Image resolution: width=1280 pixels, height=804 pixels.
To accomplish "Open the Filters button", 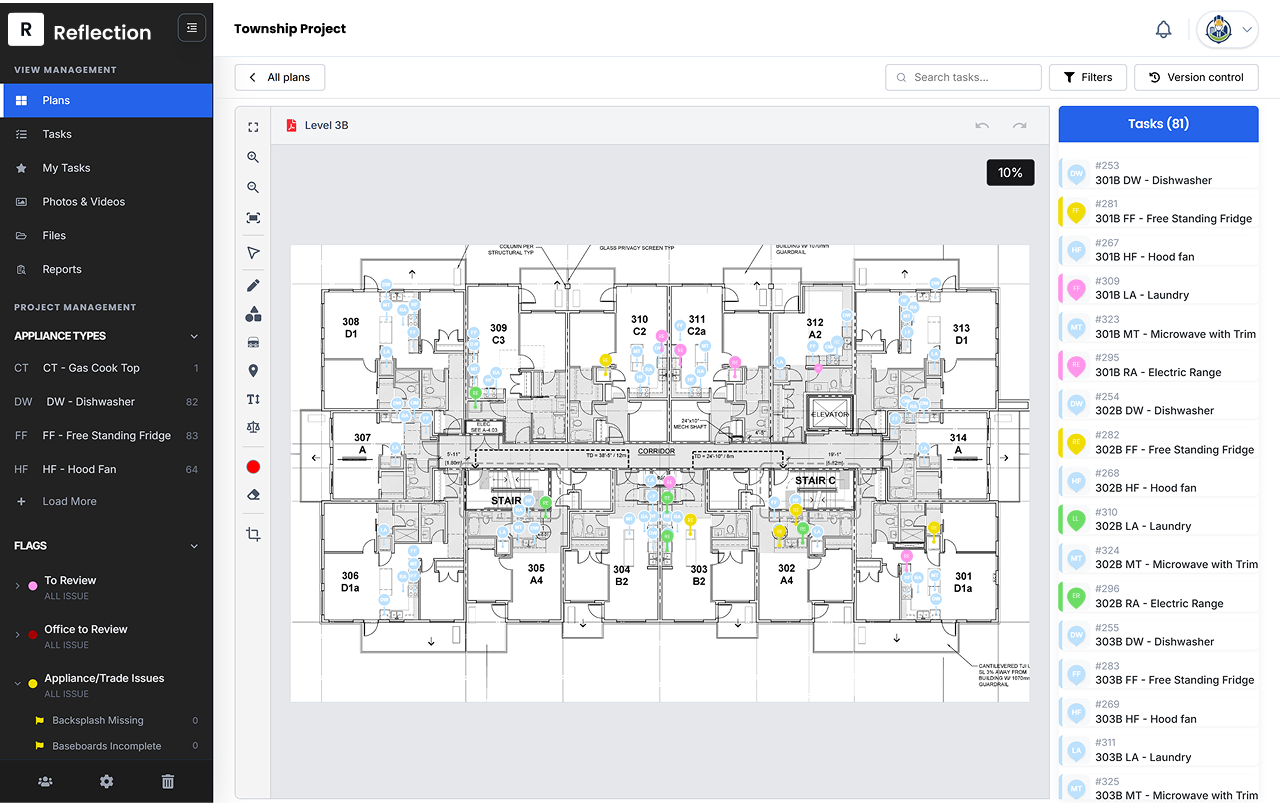I will point(1088,77).
